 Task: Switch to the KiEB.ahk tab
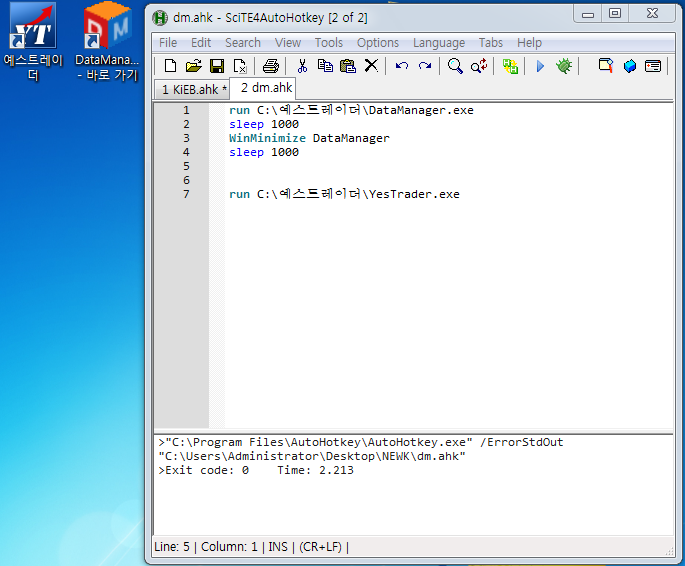coord(190,89)
